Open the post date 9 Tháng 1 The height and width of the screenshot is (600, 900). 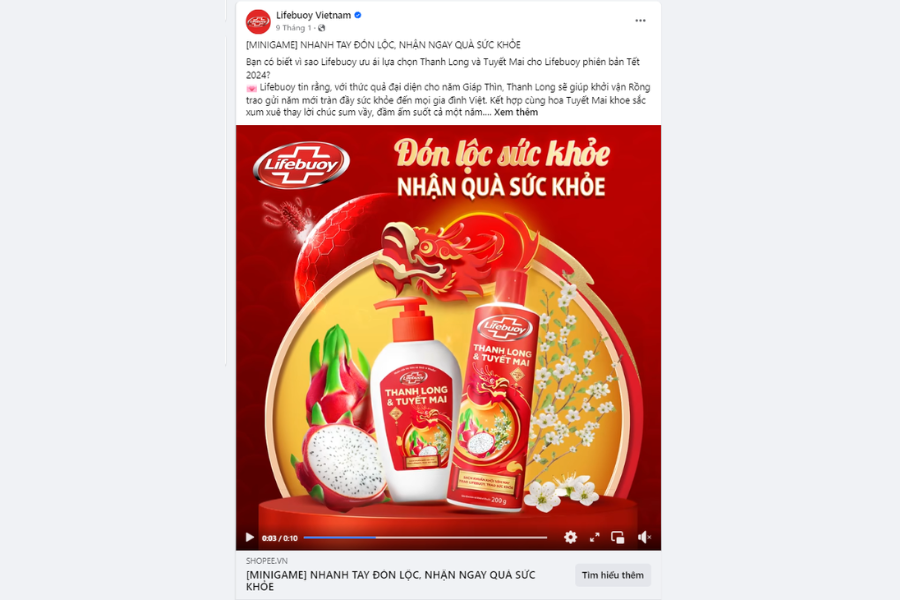click(x=293, y=28)
